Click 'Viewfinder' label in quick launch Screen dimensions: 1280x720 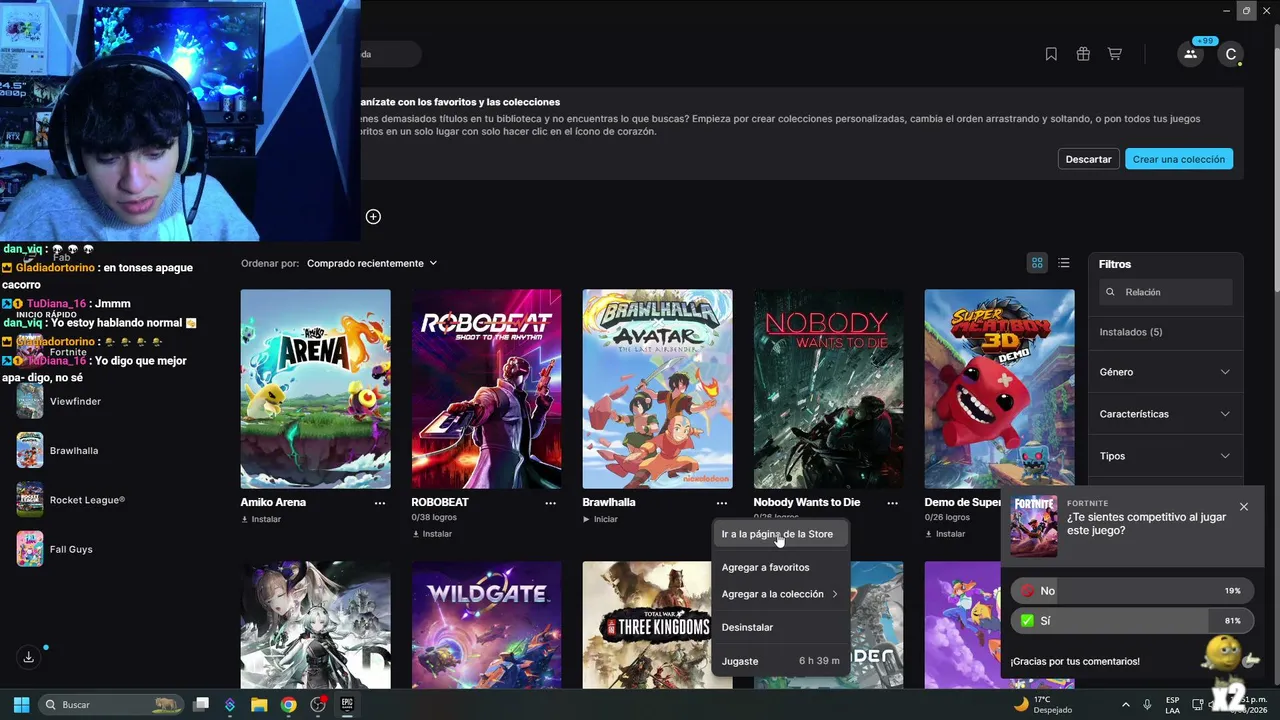click(75, 401)
